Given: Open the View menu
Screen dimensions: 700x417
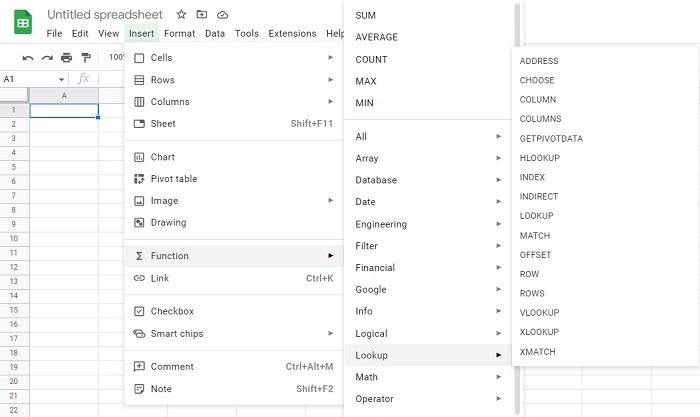Looking at the screenshot, I should point(108,33).
